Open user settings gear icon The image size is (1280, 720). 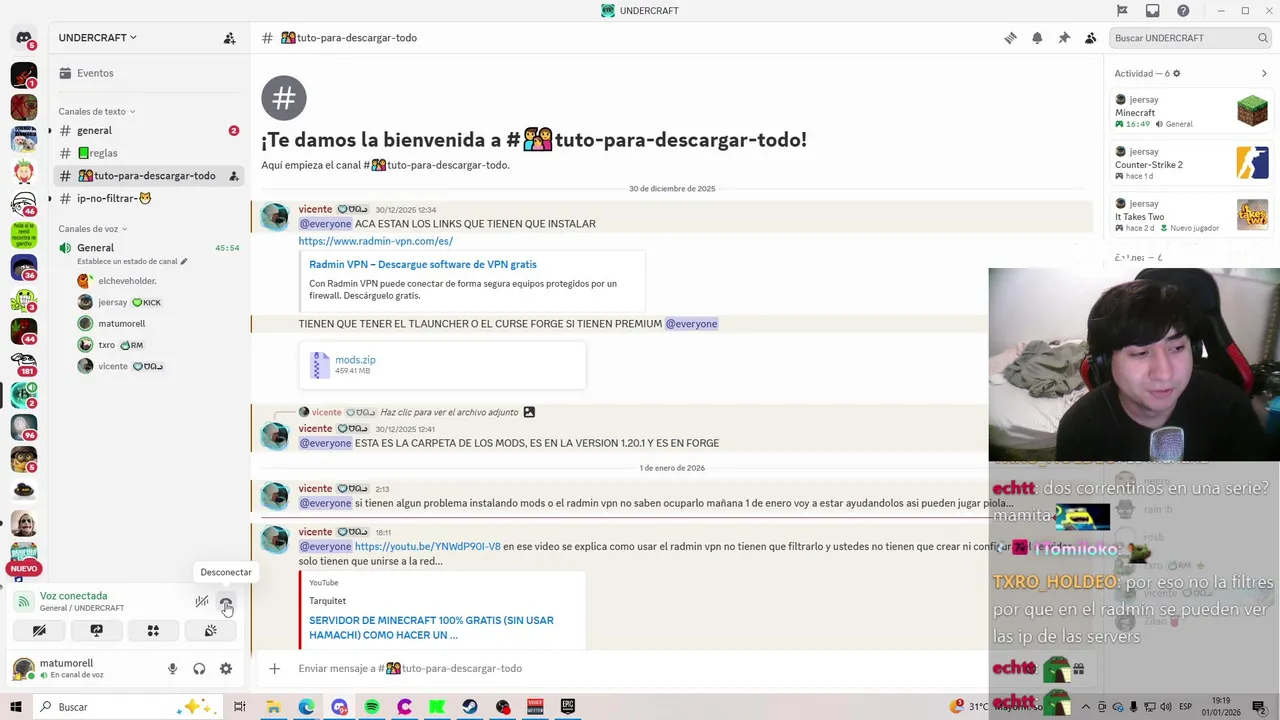coord(226,669)
